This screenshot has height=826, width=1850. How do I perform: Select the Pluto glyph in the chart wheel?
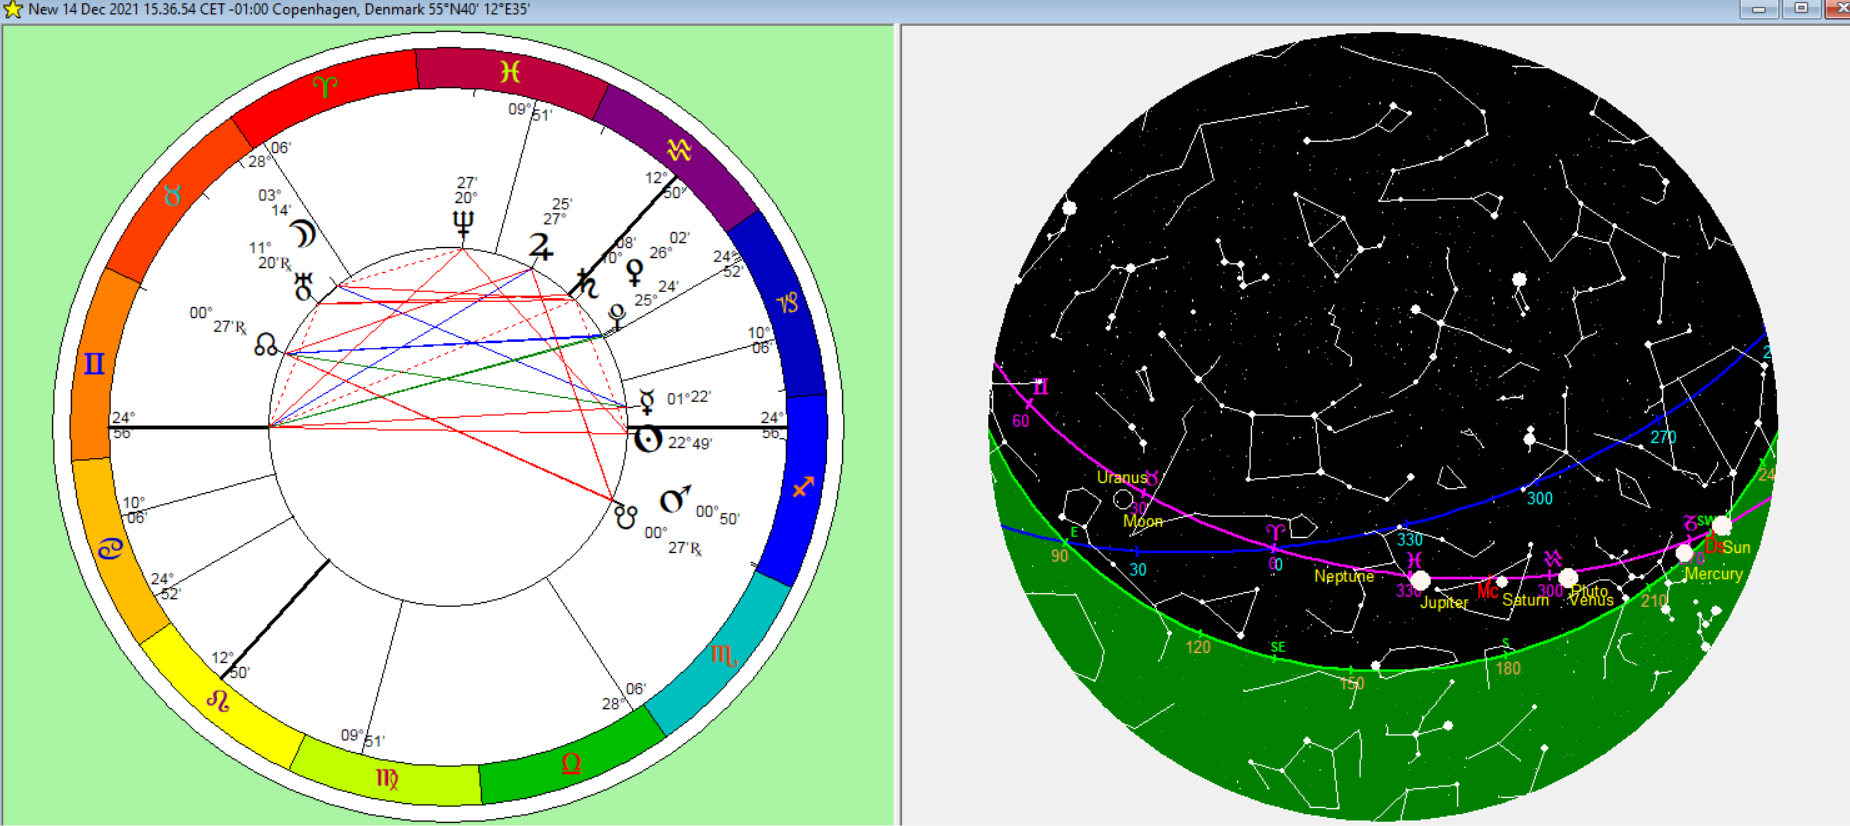pyautogui.click(x=617, y=317)
